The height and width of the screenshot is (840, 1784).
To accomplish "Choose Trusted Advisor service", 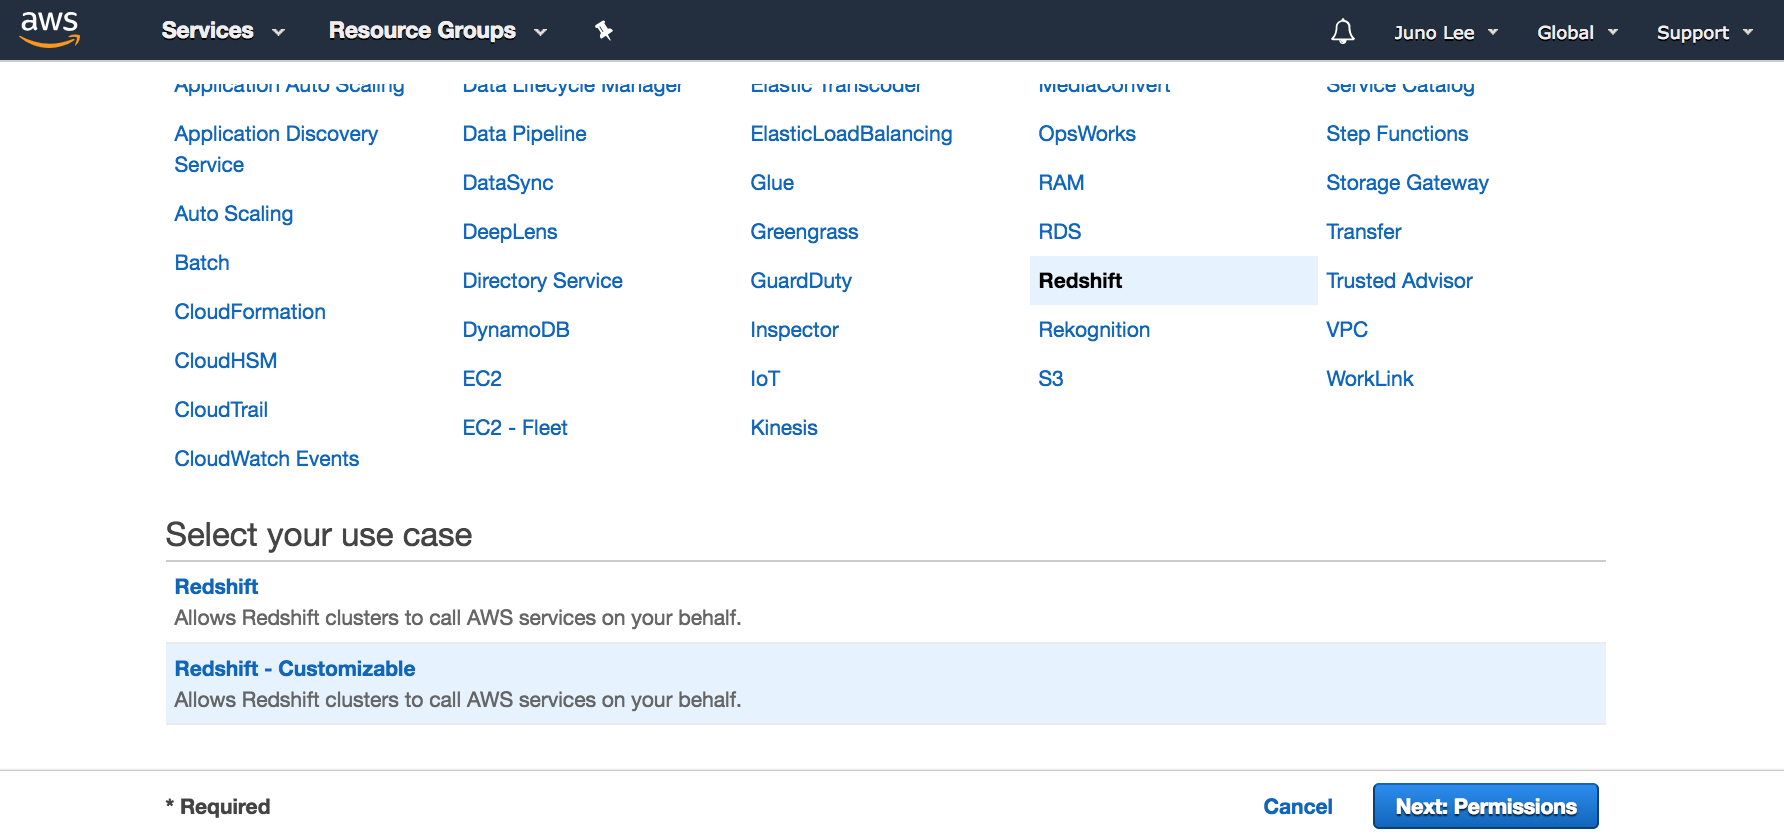I will (1399, 281).
